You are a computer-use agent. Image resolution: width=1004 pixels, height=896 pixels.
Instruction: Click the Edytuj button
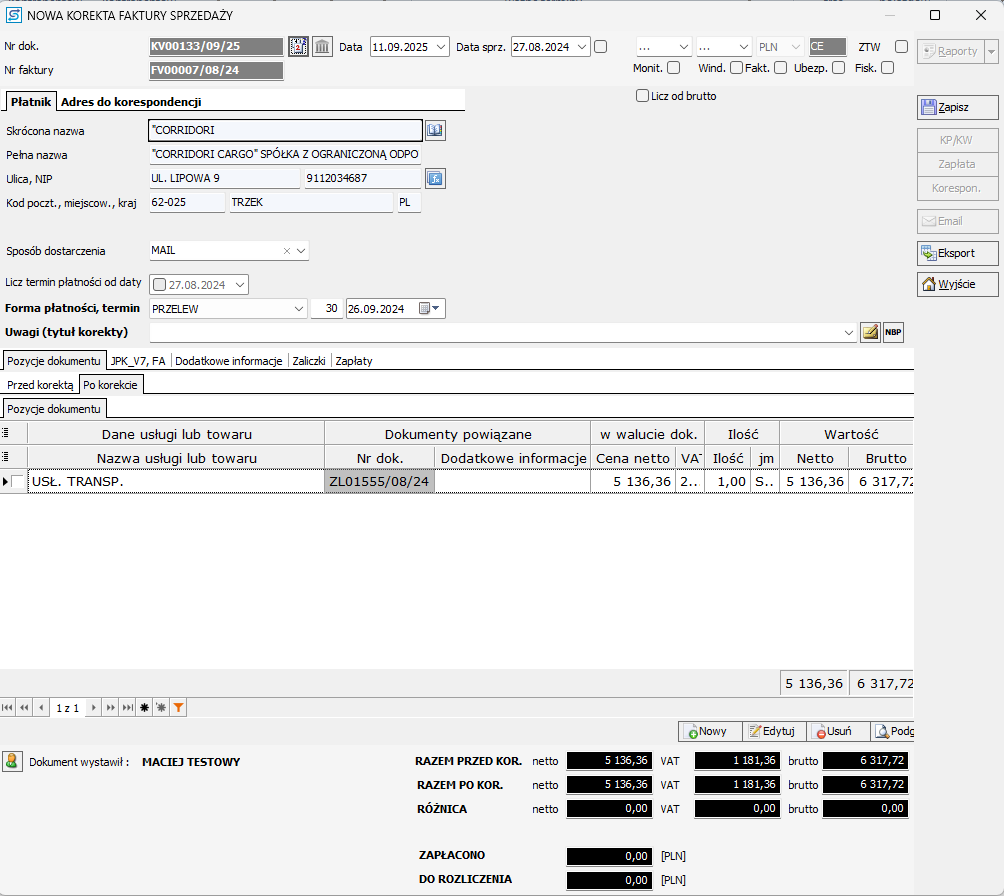click(771, 732)
